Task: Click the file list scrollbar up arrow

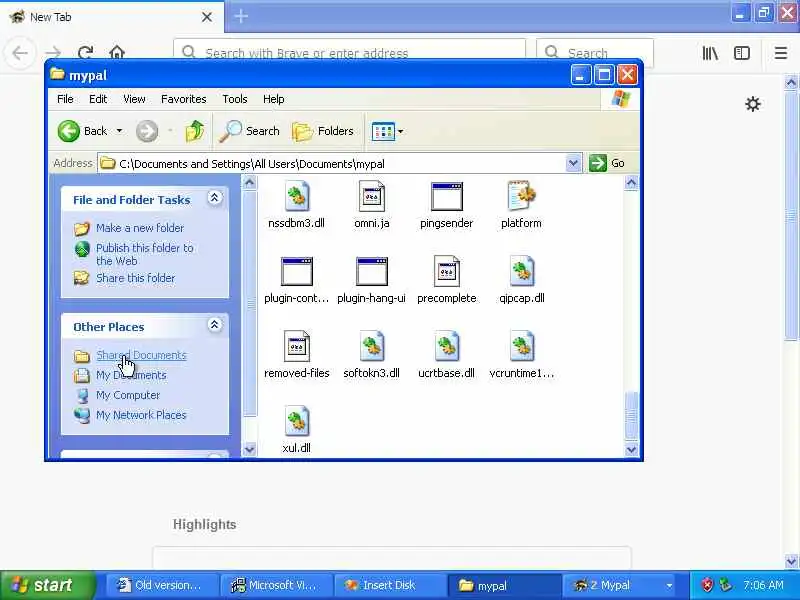Action: coord(631,183)
